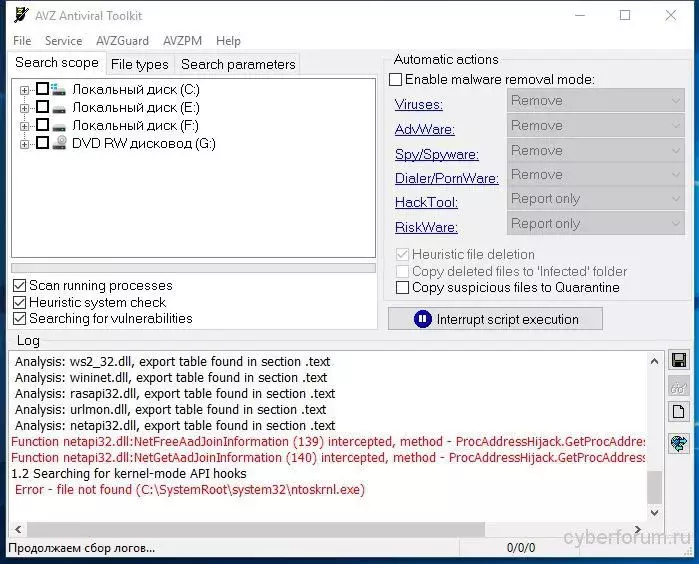Screen dimensions: 699x564
Task: Click the Dialer/PornWare link
Action: coord(446,178)
